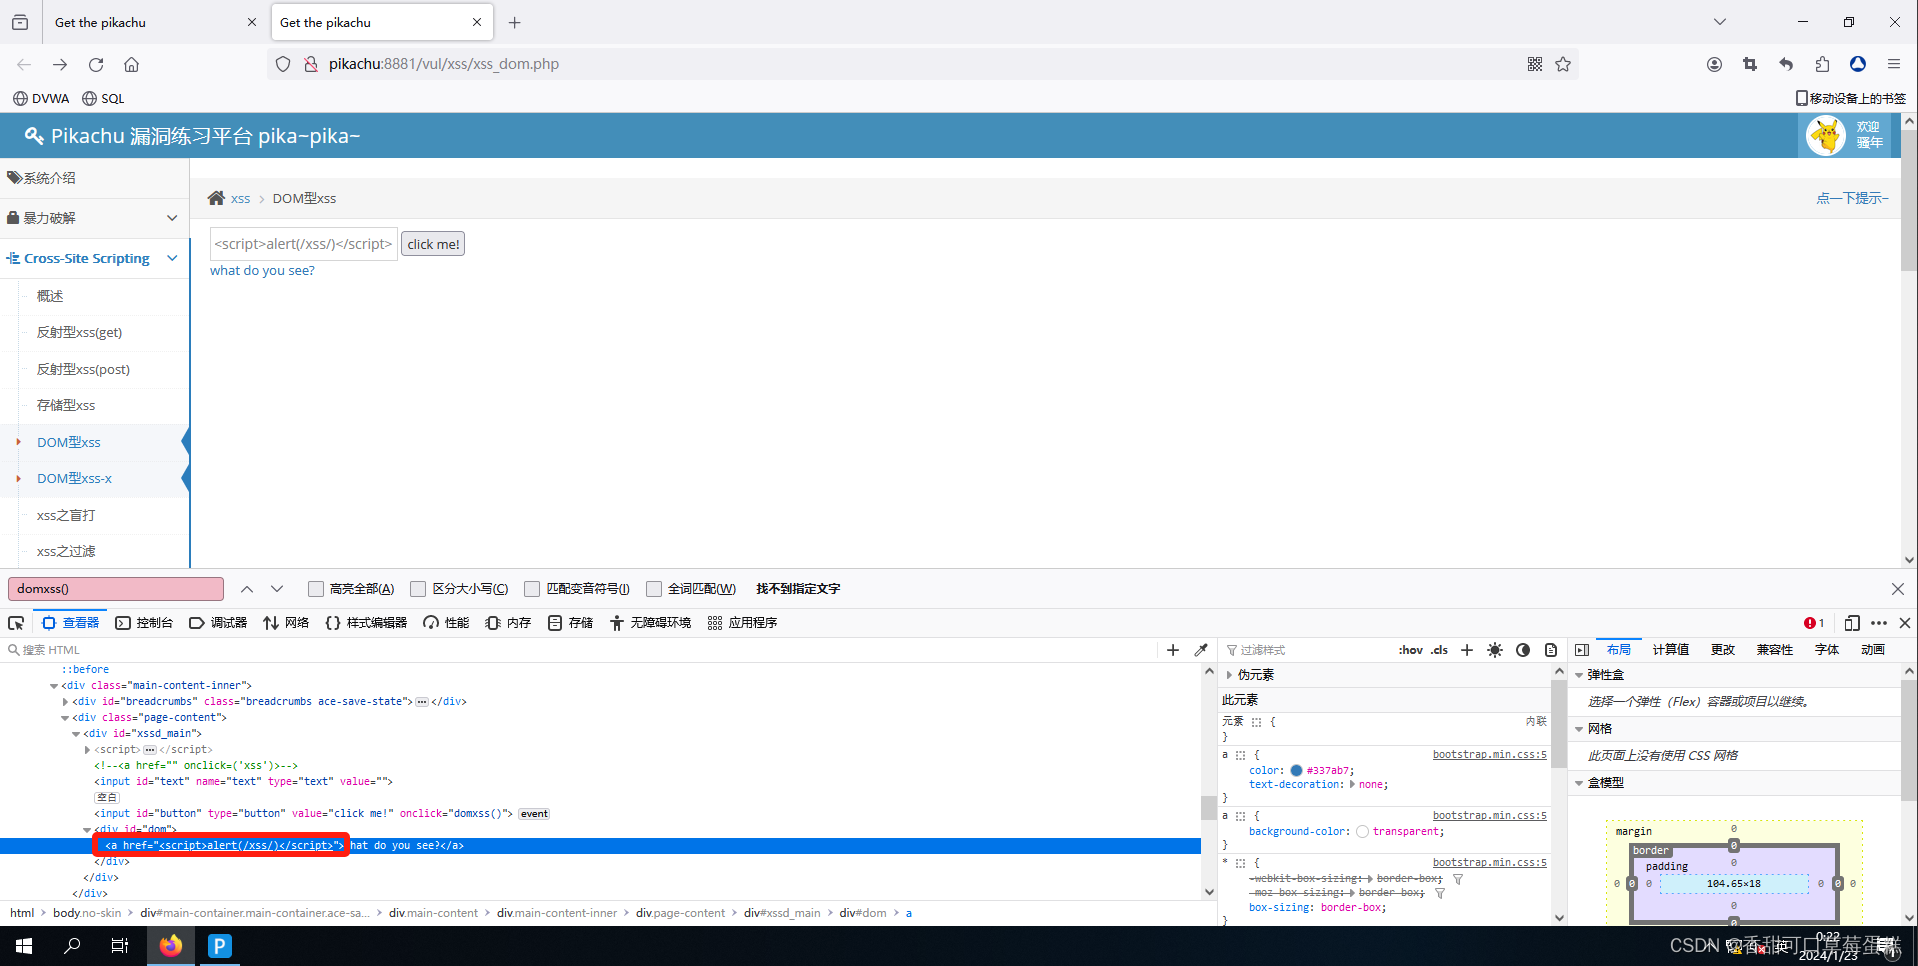This screenshot has width=1918, height=966.
Task: Enable the 高亮全部 checkbox
Action: pyautogui.click(x=316, y=589)
